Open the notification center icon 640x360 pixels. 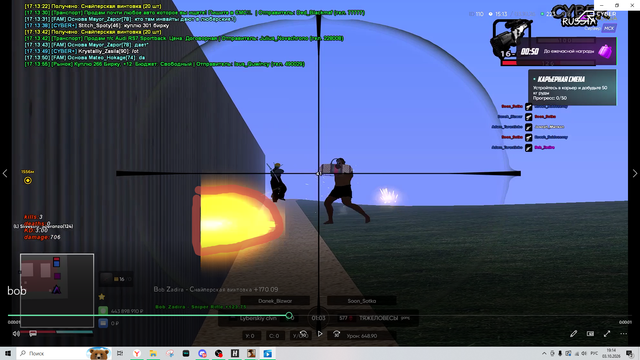click(630, 353)
